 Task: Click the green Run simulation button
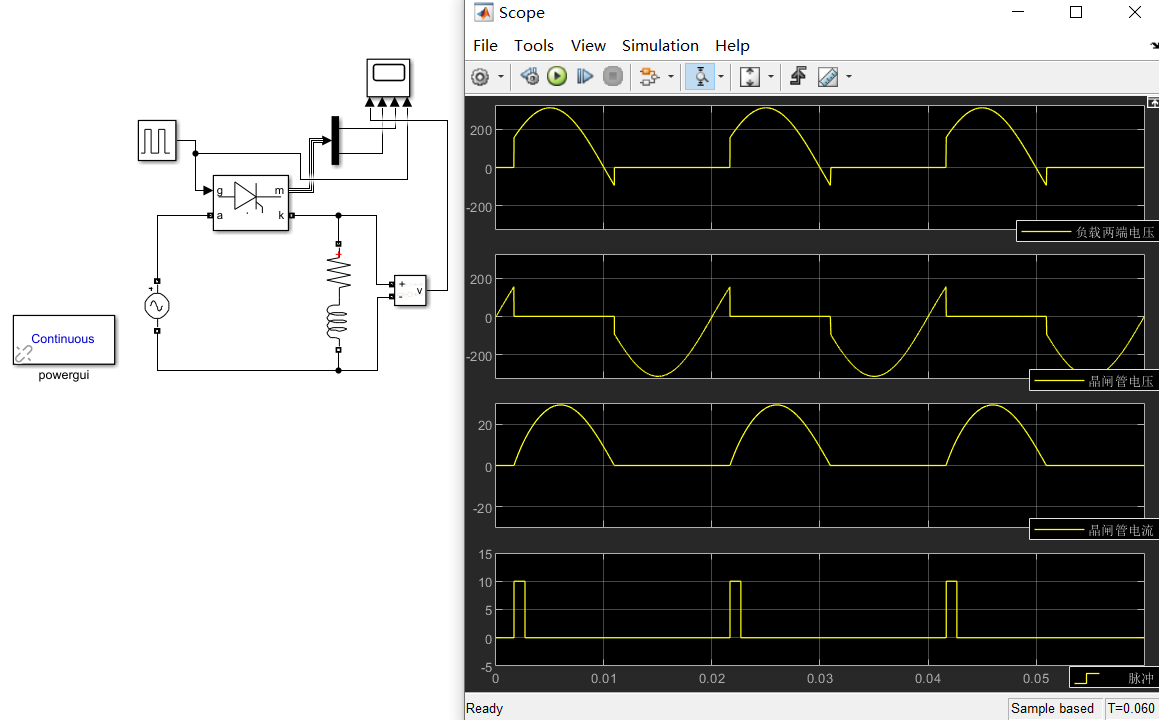tap(557, 77)
